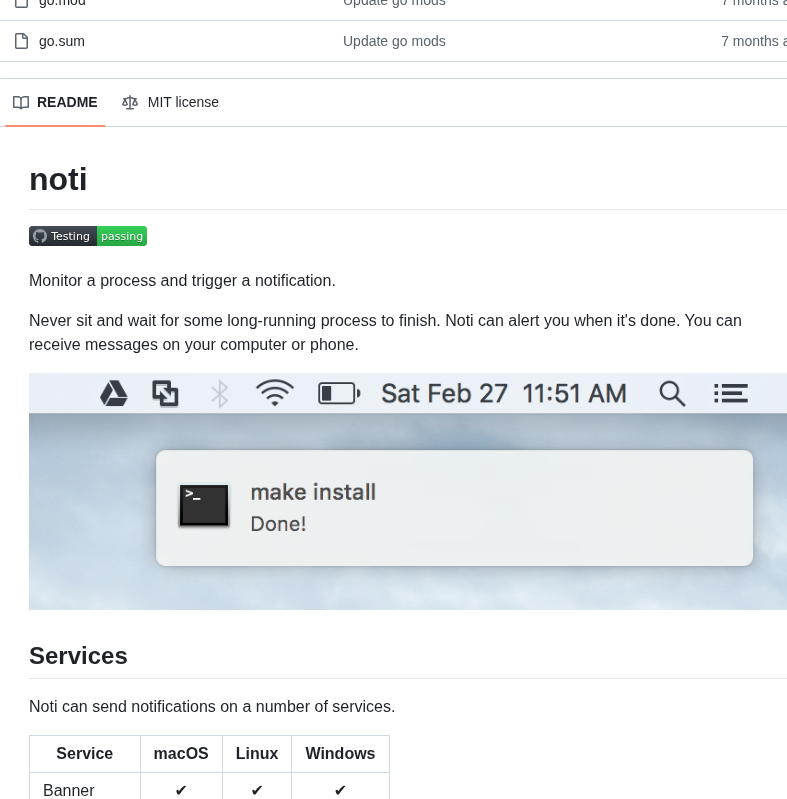
Task: Click the Google Drive icon in screenshot
Action: coord(114,393)
